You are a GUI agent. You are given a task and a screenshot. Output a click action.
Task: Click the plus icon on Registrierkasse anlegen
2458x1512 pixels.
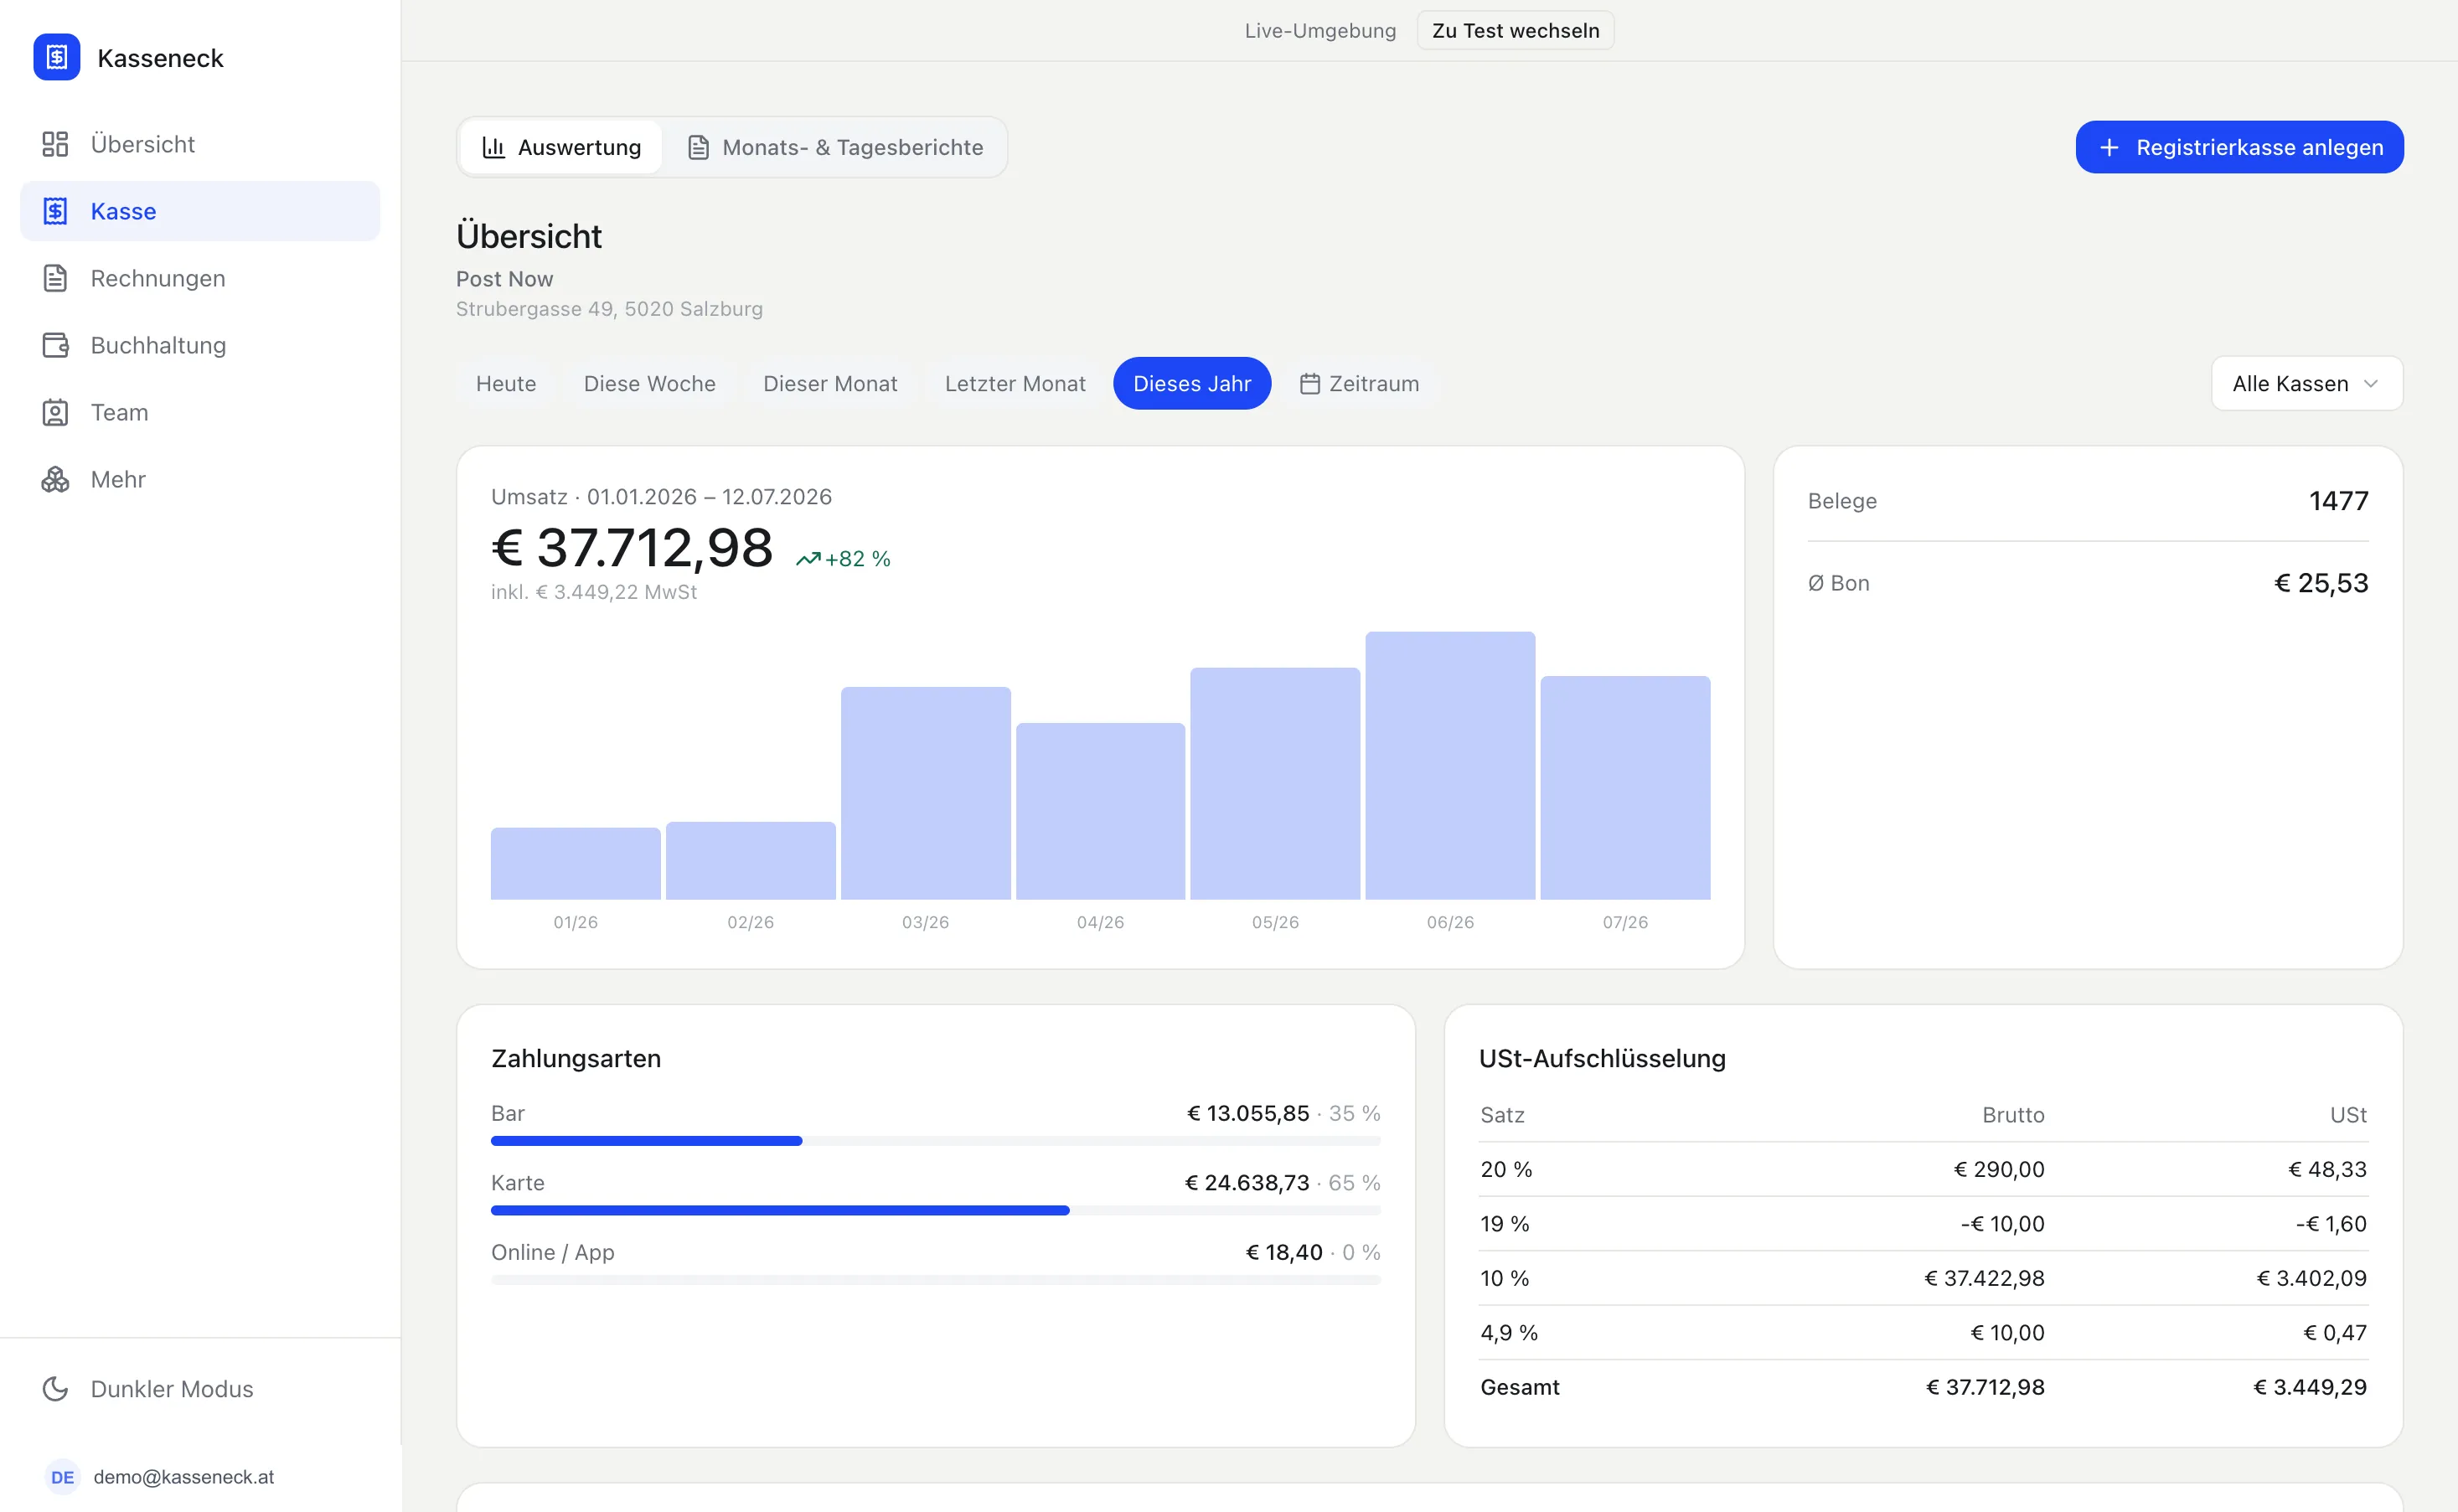2108,147
